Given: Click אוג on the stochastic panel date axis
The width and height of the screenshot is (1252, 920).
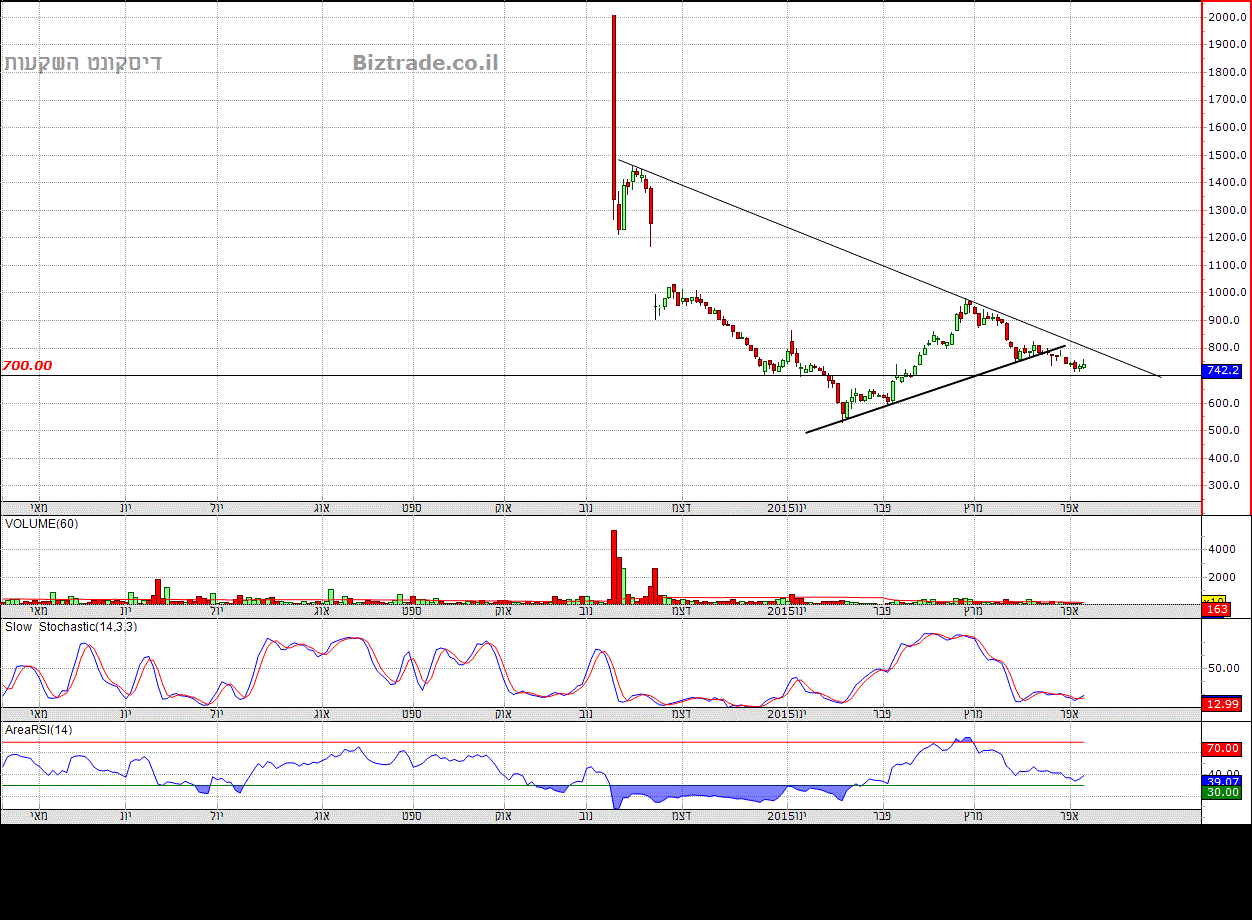Looking at the screenshot, I should coord(321,714).
